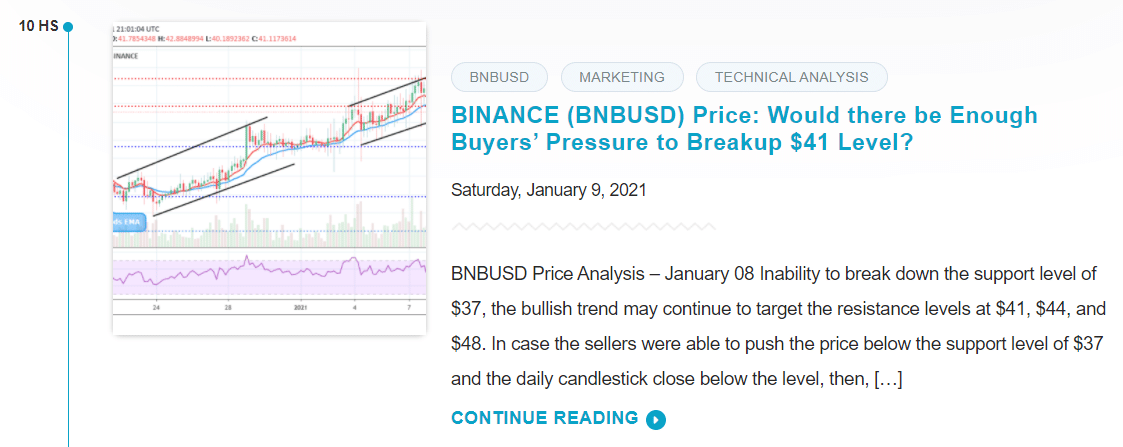
Task: Select the BNBUSD tag pill
Action: point(499,77)
